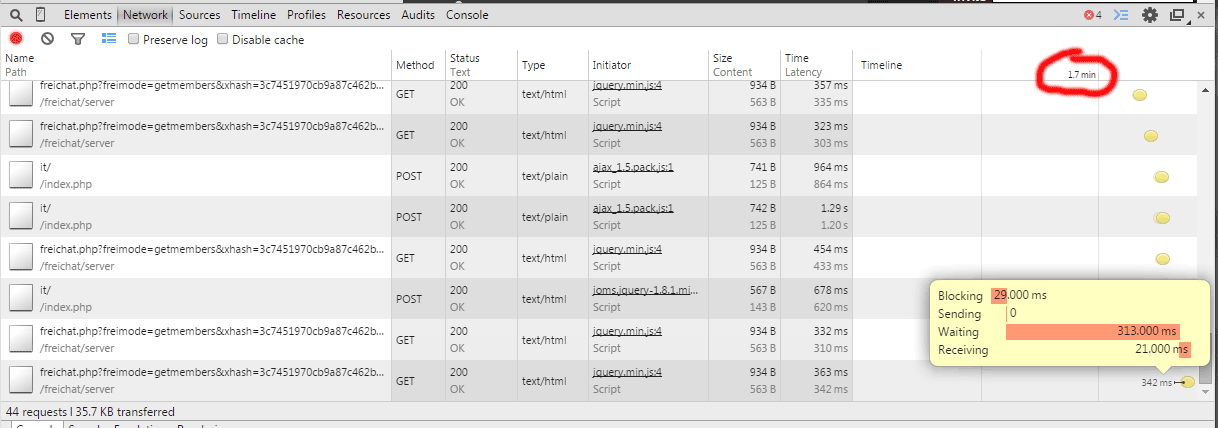Open the filter funnel icon

pos(78,39)
